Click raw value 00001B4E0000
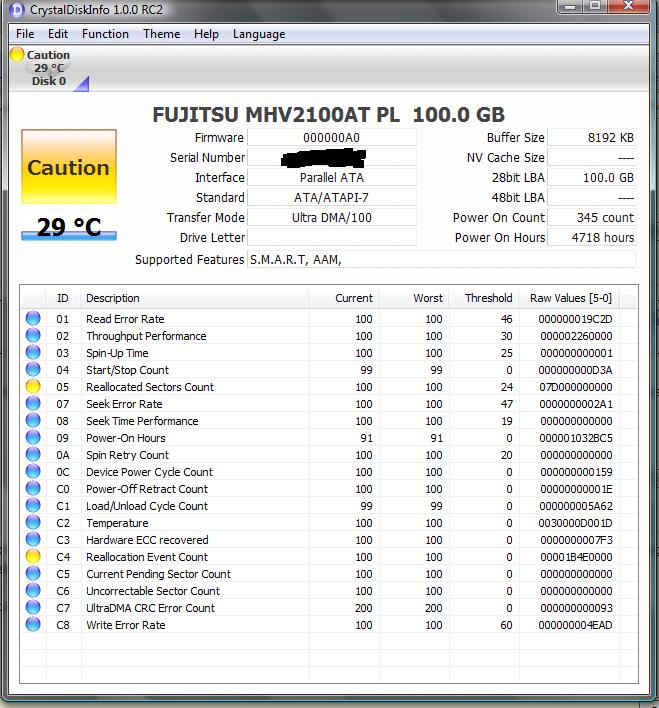 (x=576, y=557)
